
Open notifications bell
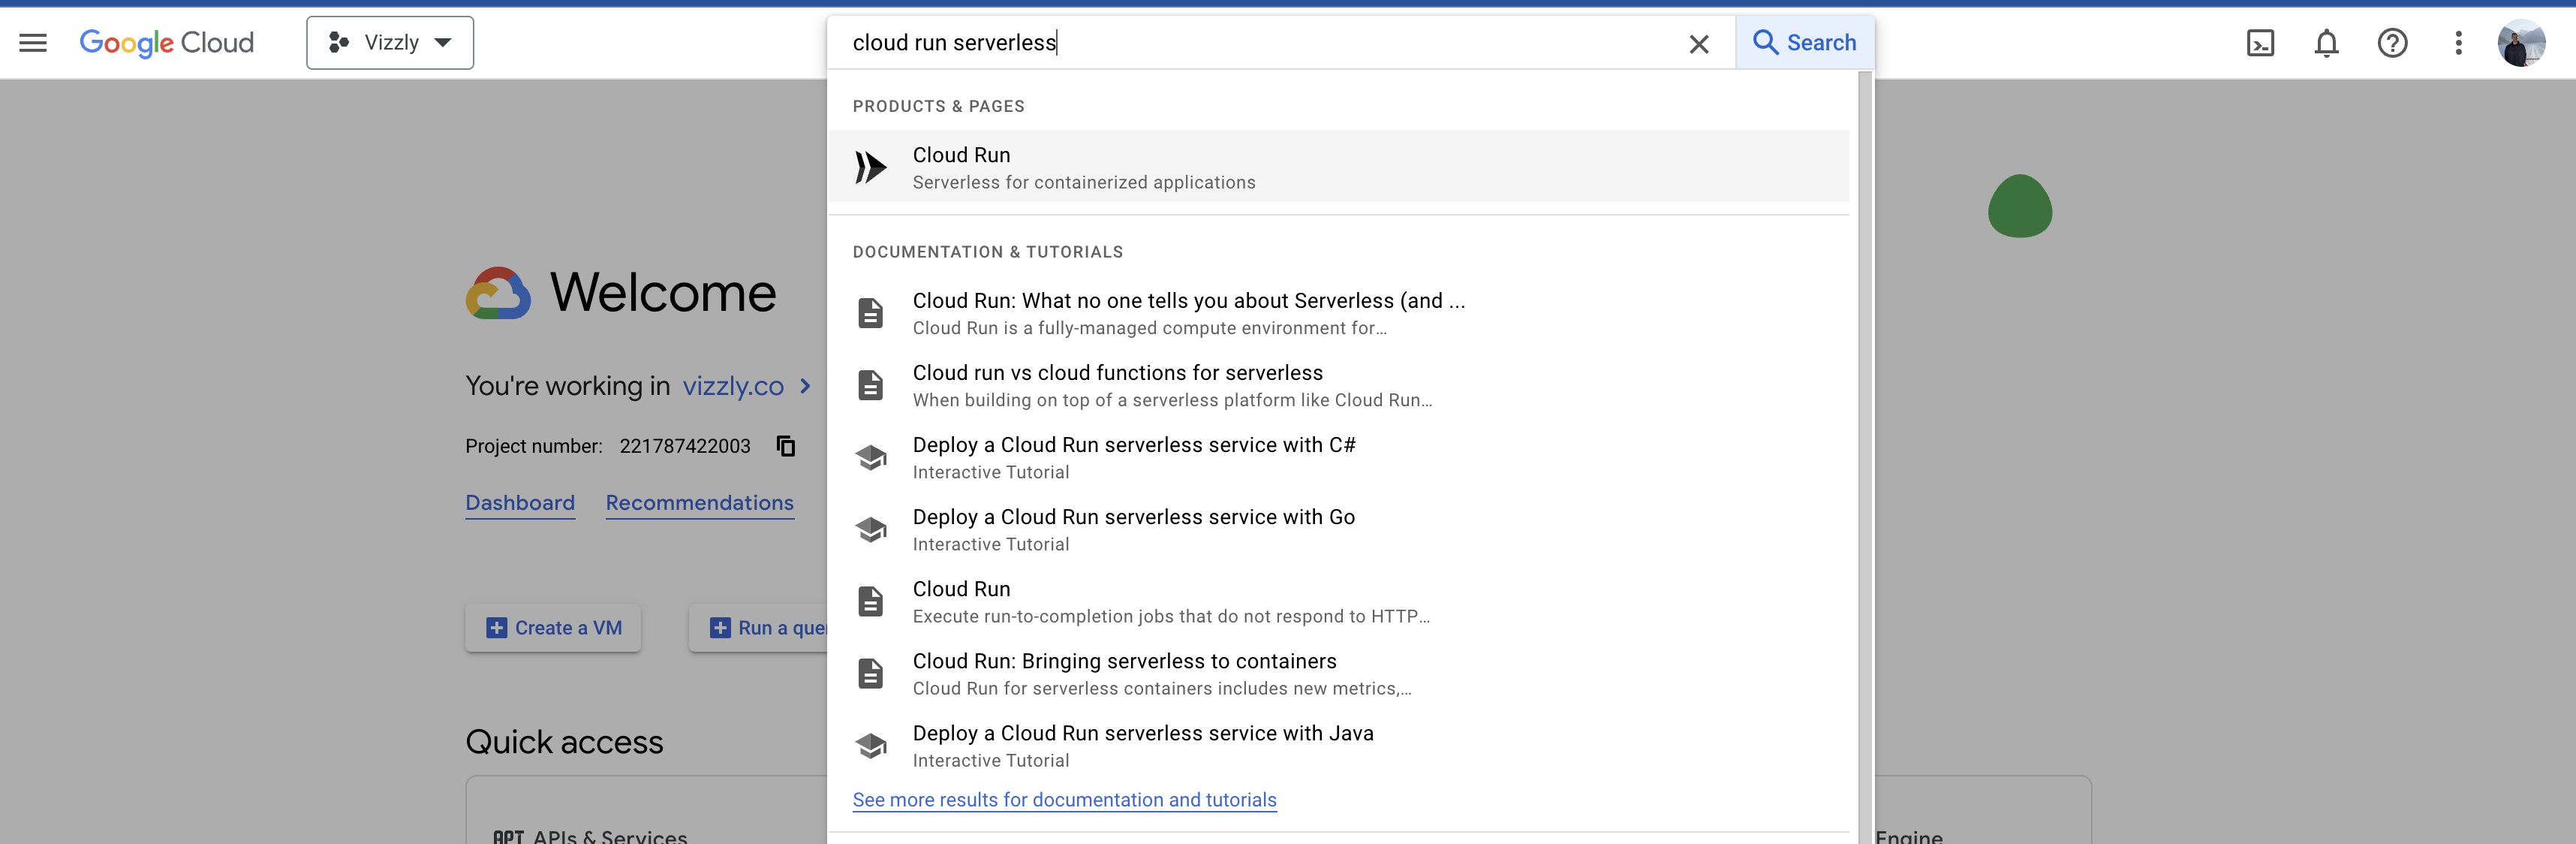click(2326, 43)
